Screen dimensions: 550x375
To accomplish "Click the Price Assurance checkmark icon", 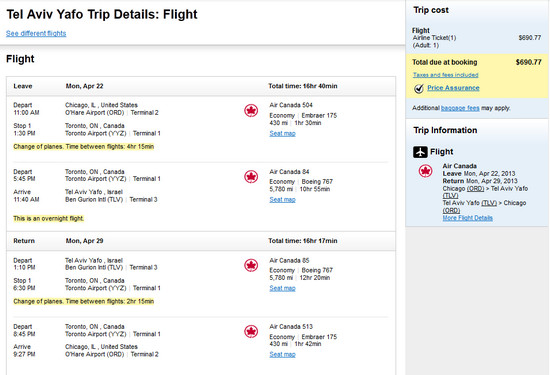I will click(x=418, y=88).
